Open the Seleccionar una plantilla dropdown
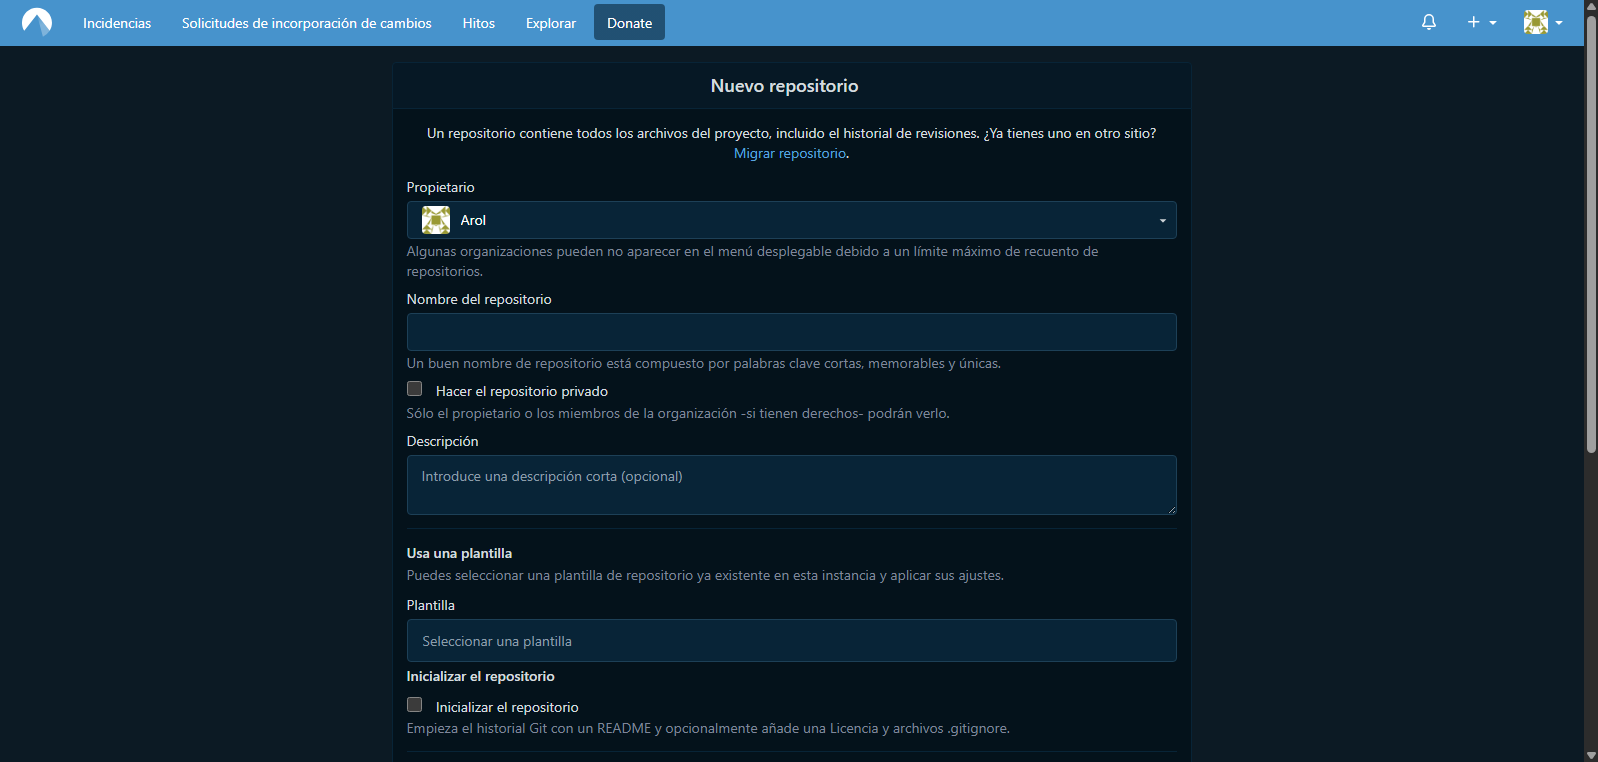This screenshot has height=762, width=1598. 791,641
